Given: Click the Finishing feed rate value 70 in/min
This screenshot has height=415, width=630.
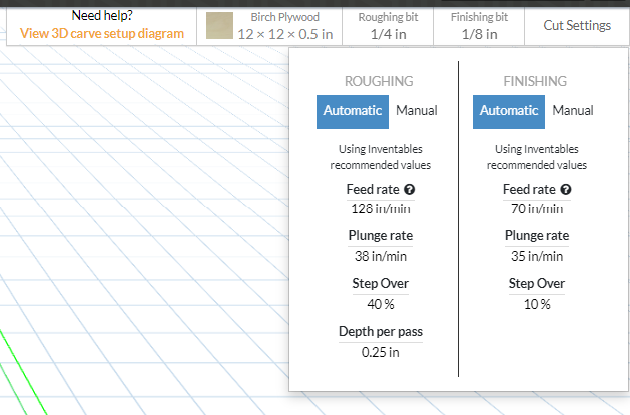Looking at the screenshot, I should [x=537, y=209].
